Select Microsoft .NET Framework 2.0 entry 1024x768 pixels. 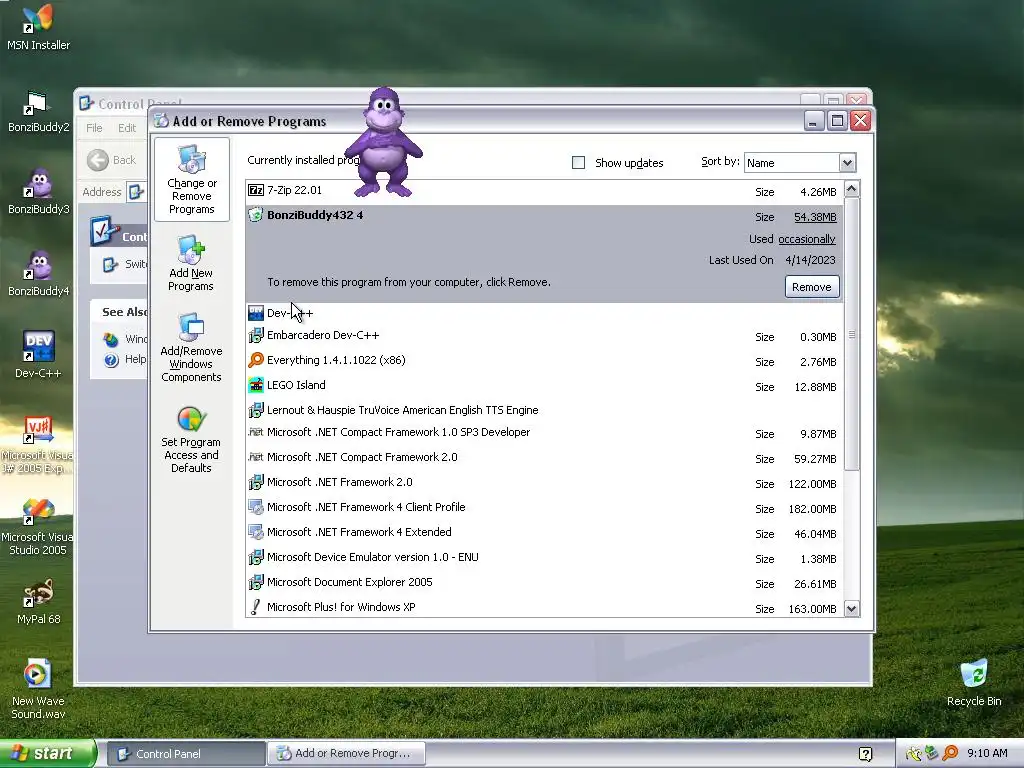coord(545,483)
